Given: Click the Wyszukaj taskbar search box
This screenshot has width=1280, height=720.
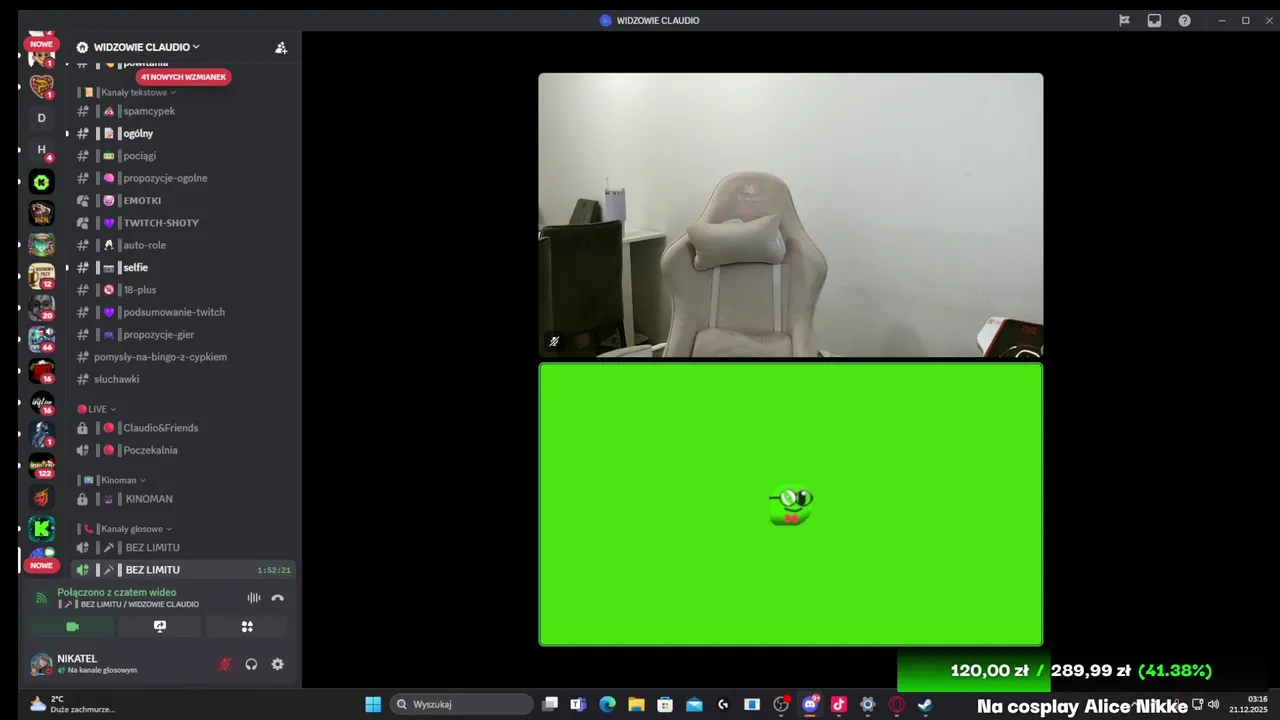Looking at the screenshot, I should pyautogui.click(x=461, y=704).
